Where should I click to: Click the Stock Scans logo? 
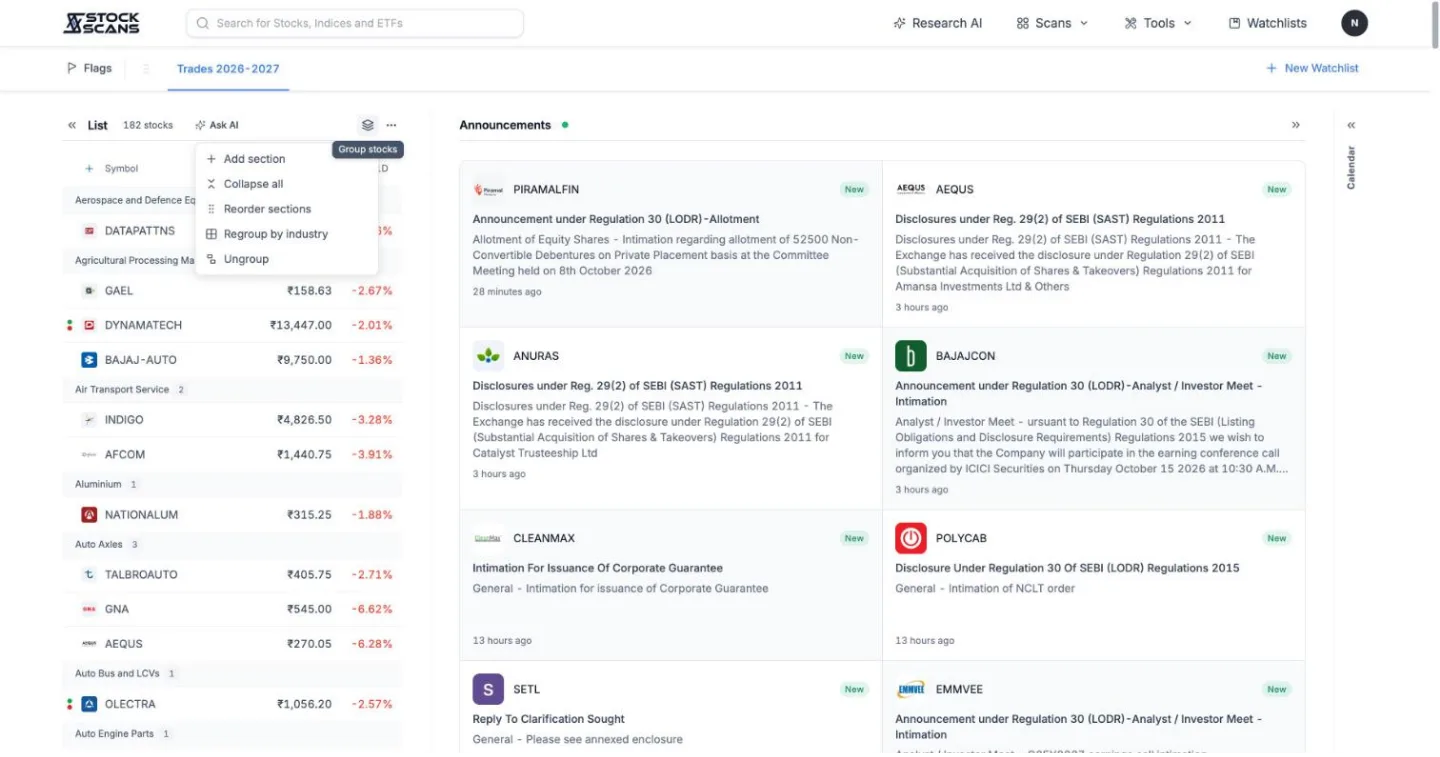click(101, 23)
